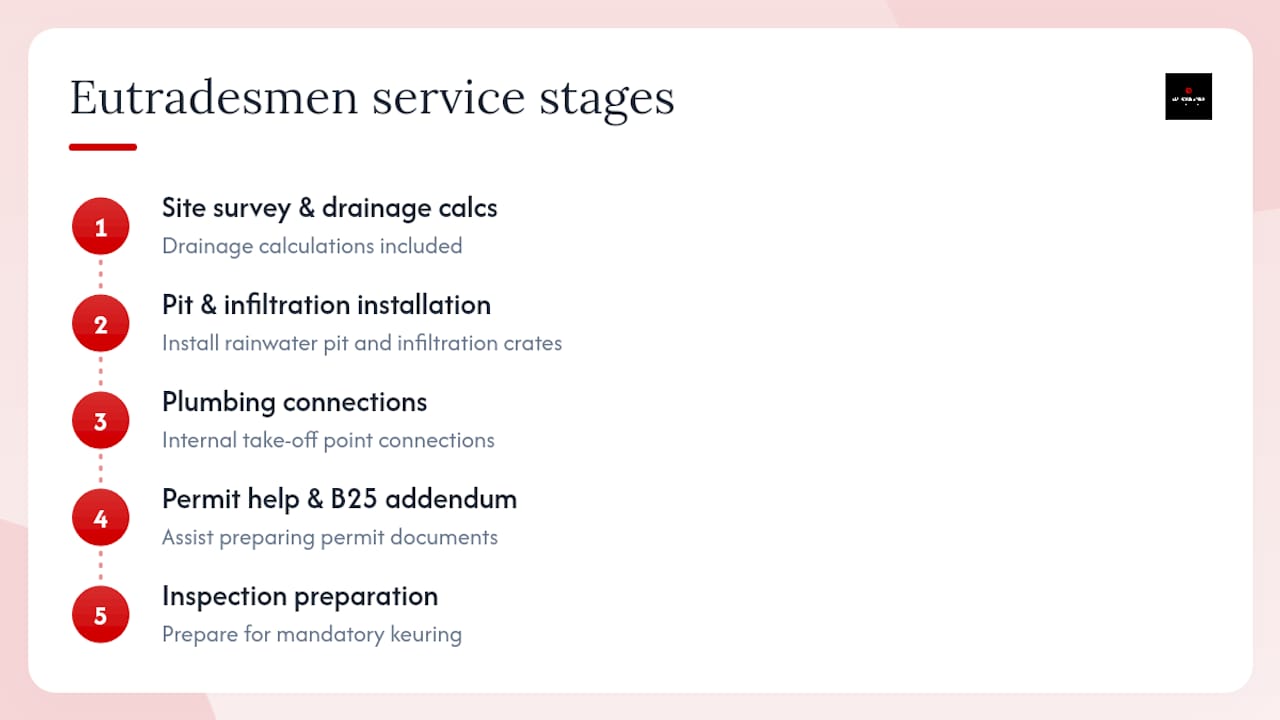Click the step 4 numbered badge
This screenshot has width=1280, height=720.
(100, 518)
